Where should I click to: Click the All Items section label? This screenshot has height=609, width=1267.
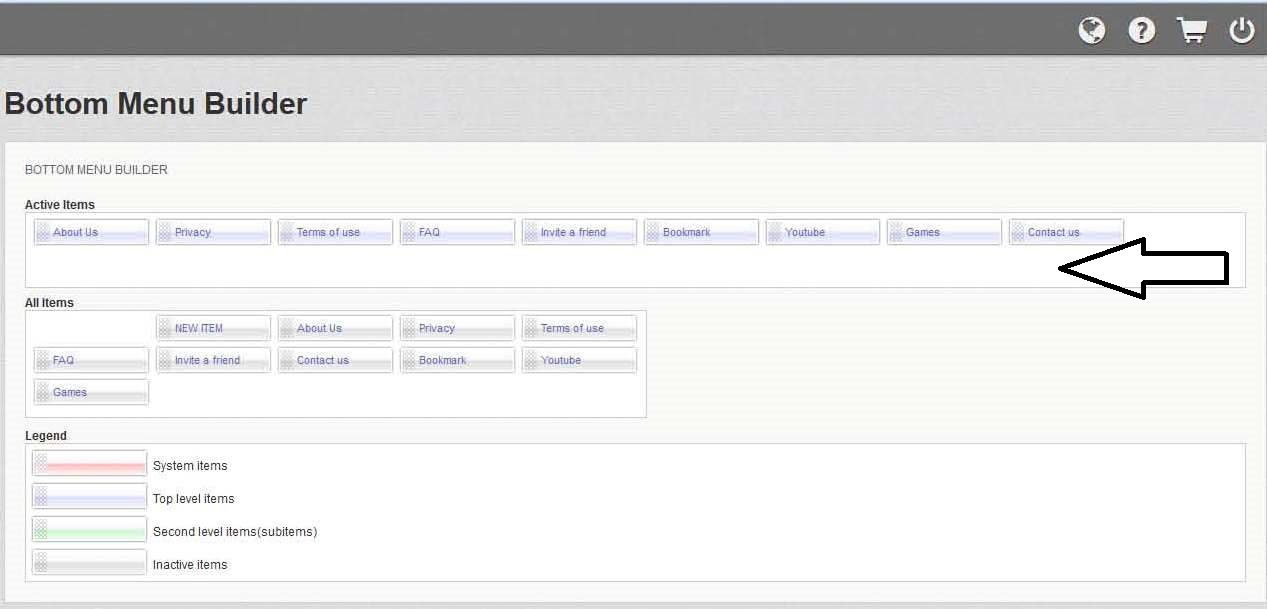click(x=49, y=303)
